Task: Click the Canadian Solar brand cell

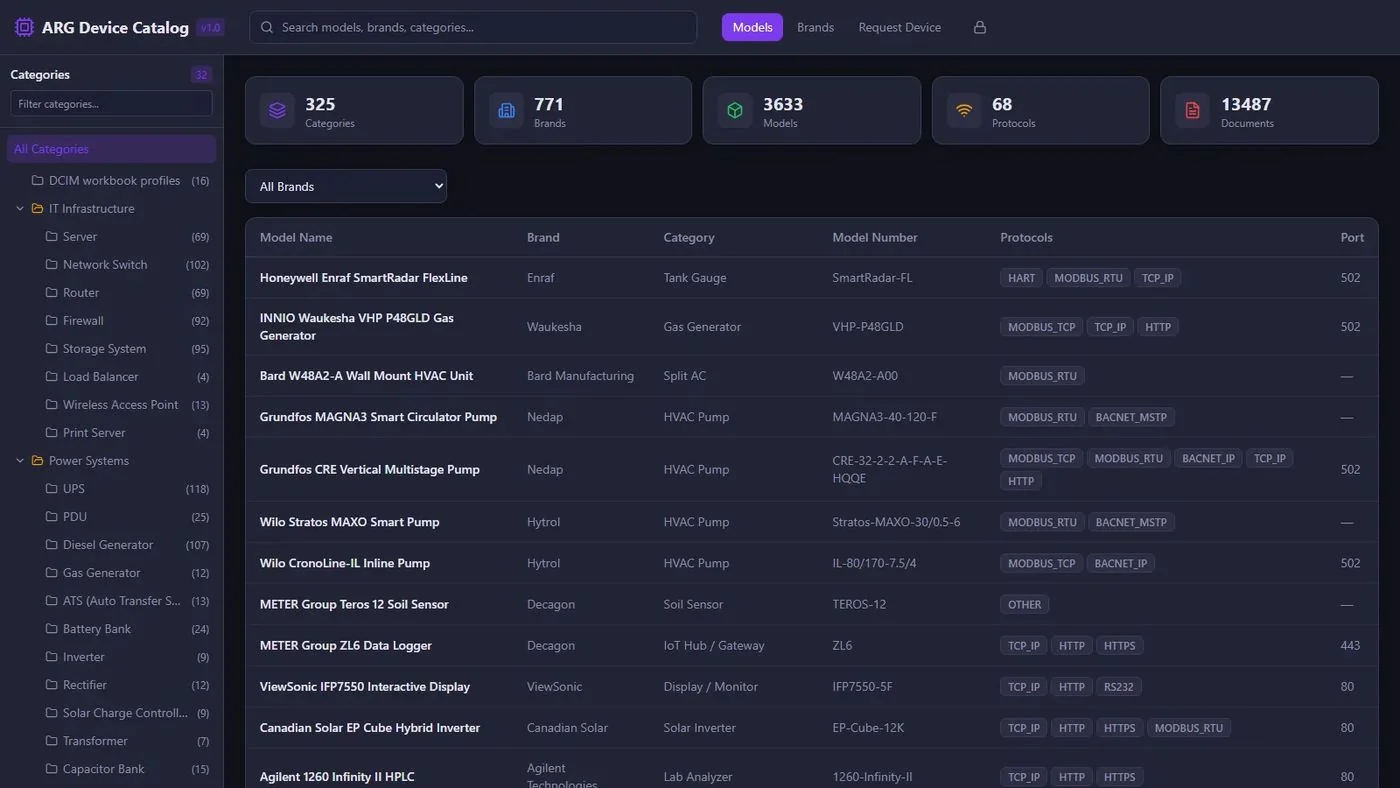Action: 567,728
